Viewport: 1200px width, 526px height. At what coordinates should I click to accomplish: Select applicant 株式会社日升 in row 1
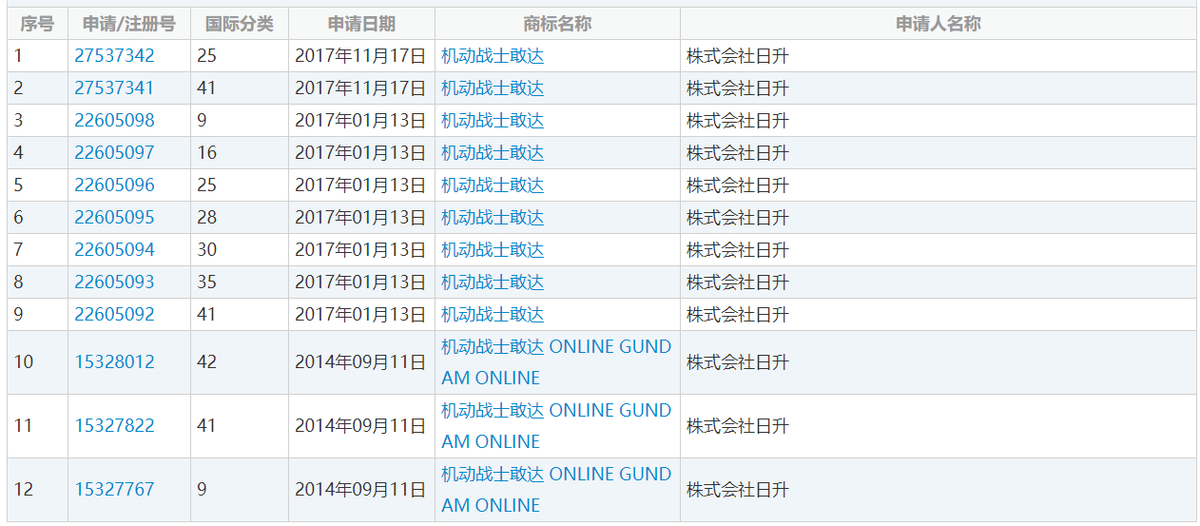click(737, 56)
